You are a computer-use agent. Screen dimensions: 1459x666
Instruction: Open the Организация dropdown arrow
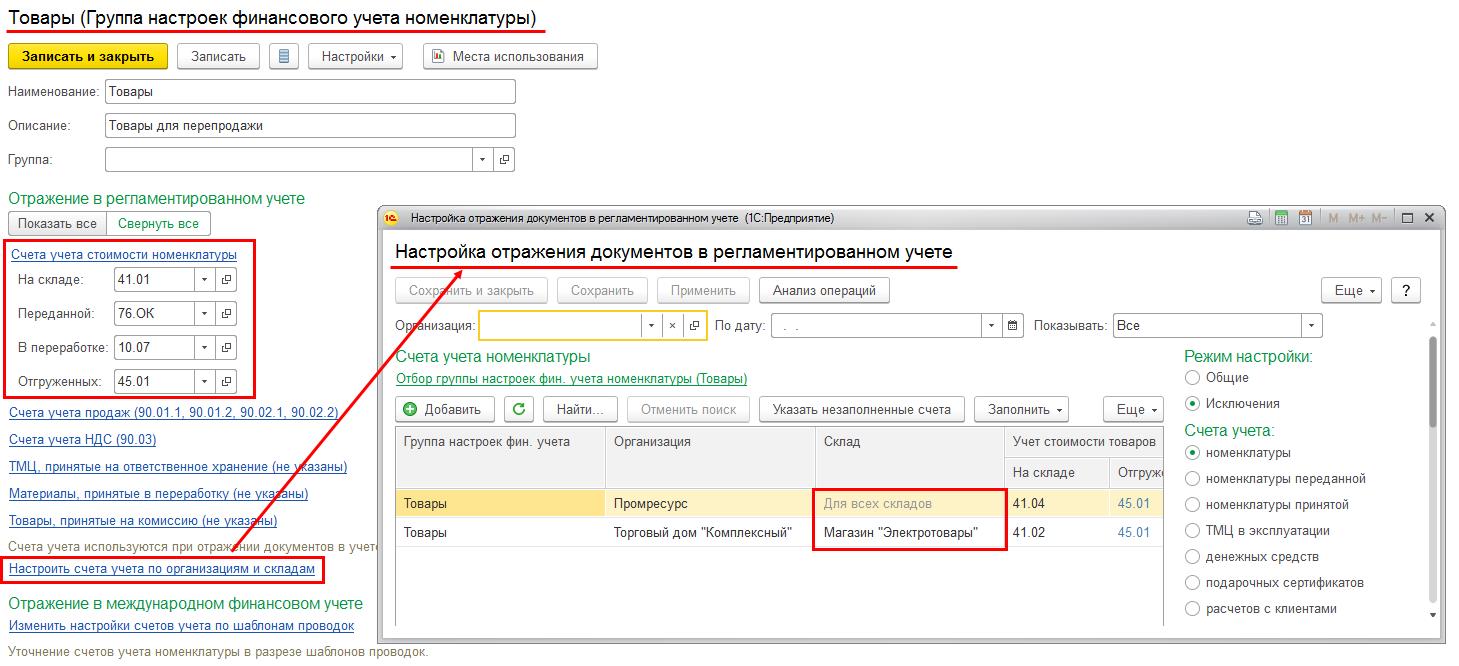click(x=651, y=326)
